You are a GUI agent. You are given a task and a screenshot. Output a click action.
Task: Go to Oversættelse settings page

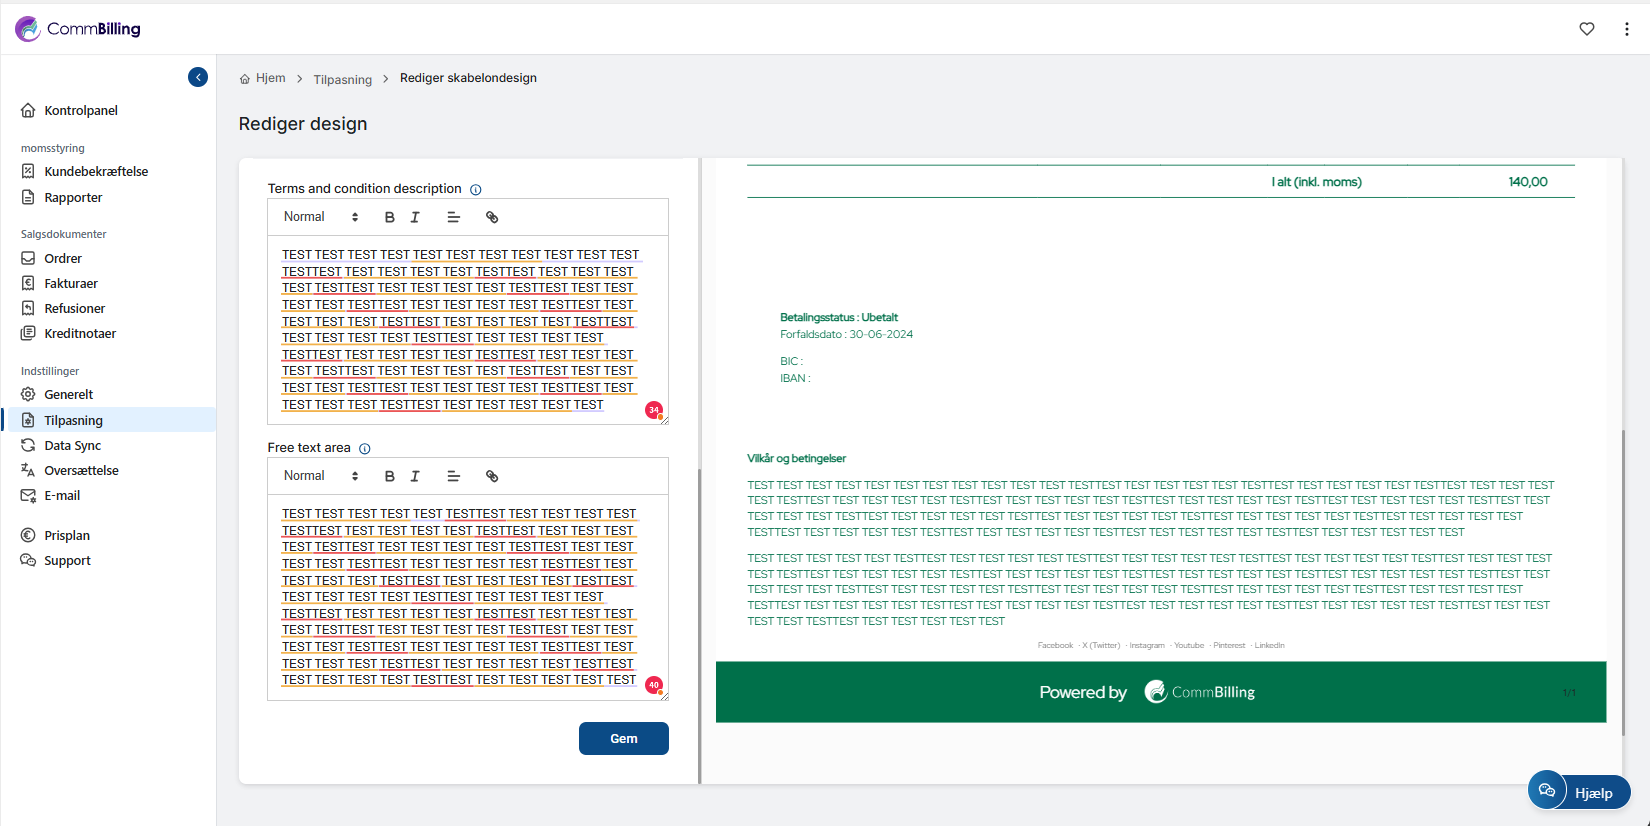click(x=81, y=471)
